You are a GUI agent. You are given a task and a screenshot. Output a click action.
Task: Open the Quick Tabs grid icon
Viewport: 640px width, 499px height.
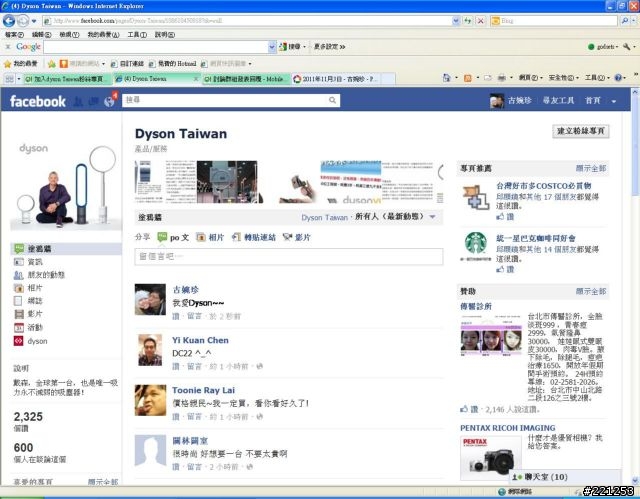point(9,79)
